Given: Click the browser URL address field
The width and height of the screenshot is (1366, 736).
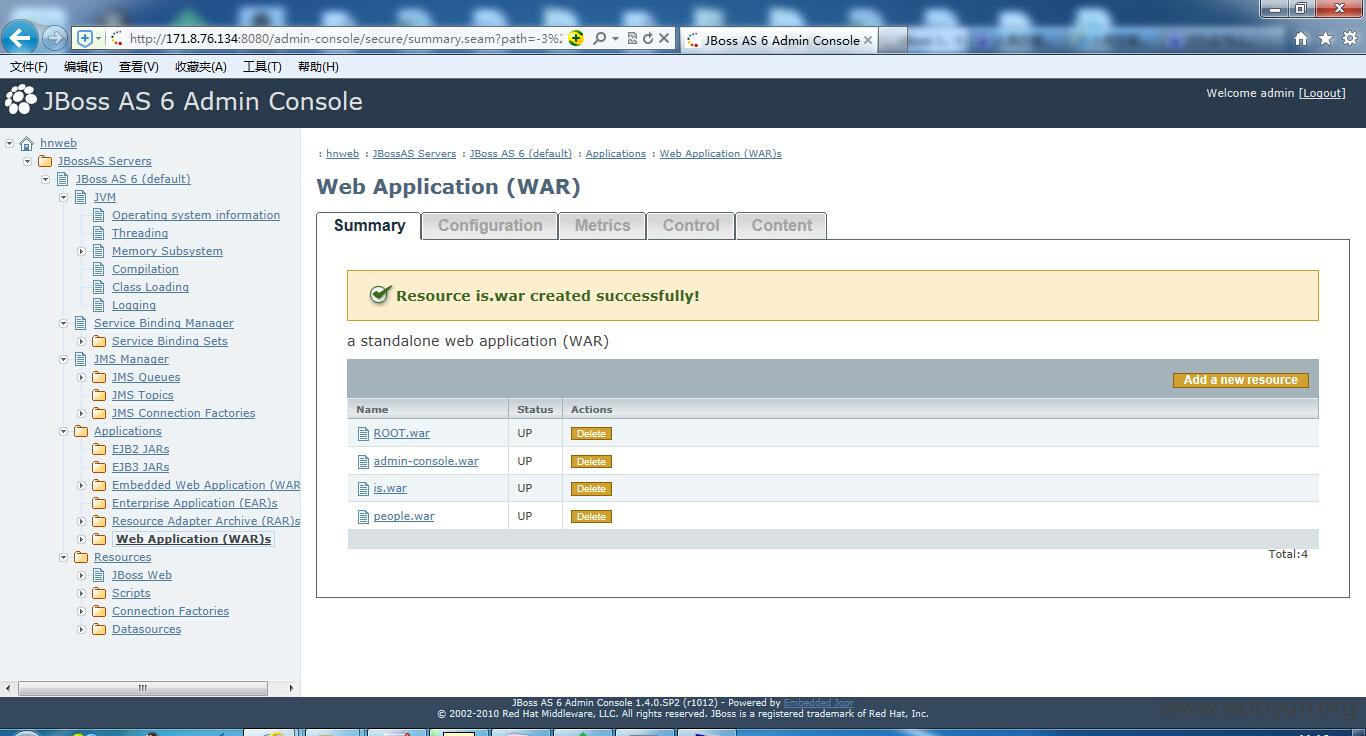Looking at the screenshot, I should (x=345, y=38).
